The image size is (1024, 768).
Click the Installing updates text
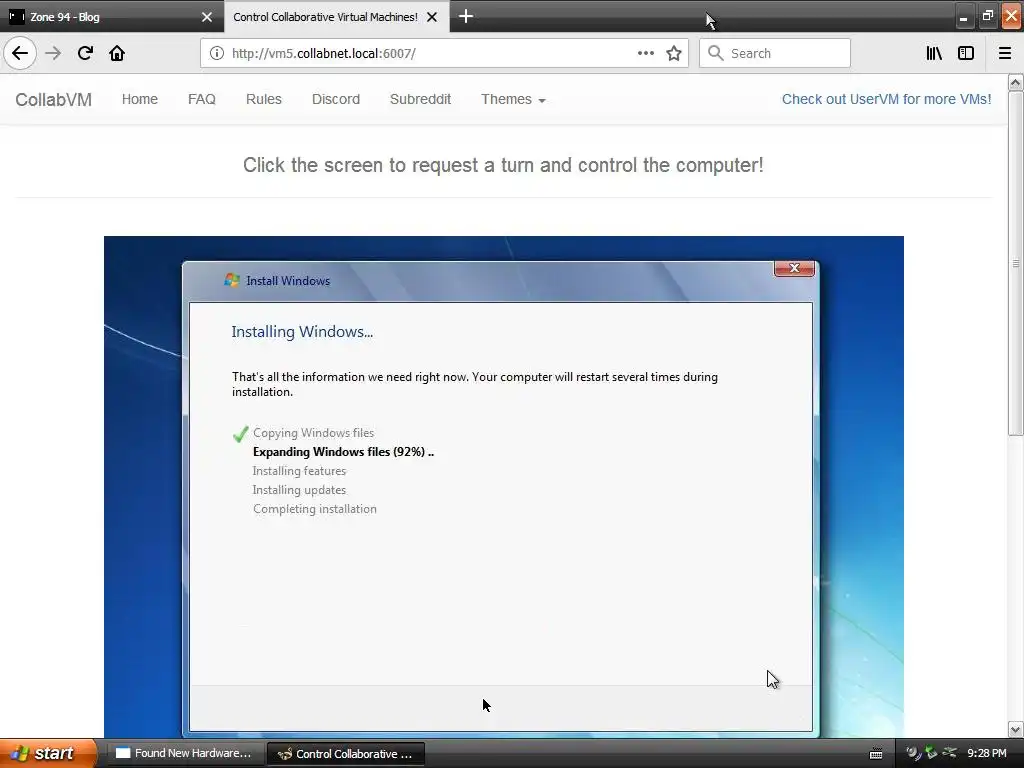coord(299,490)
